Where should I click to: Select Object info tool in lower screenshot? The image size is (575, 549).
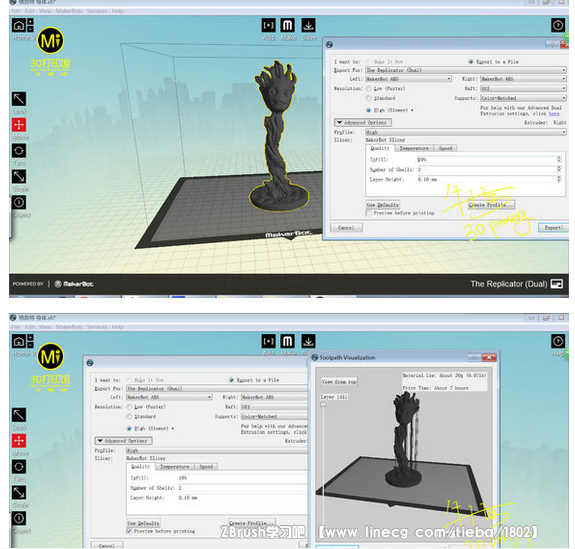(19, 518)
